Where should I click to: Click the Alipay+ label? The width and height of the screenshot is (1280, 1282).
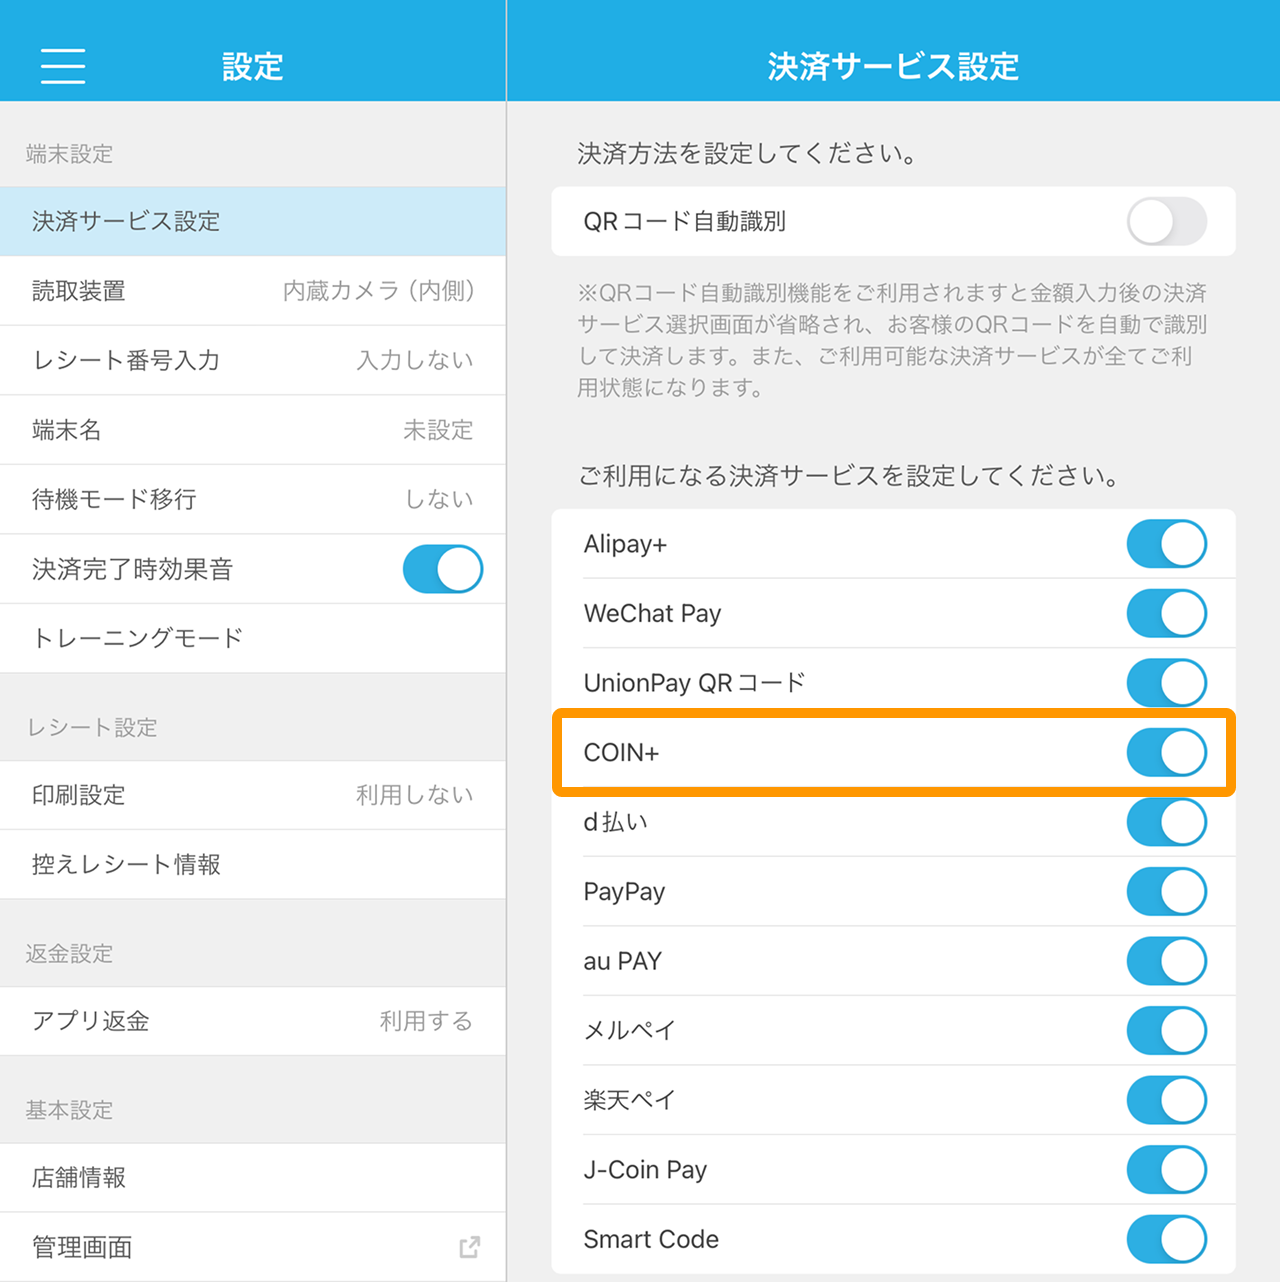pyautogui.click(x=625, y=544)
